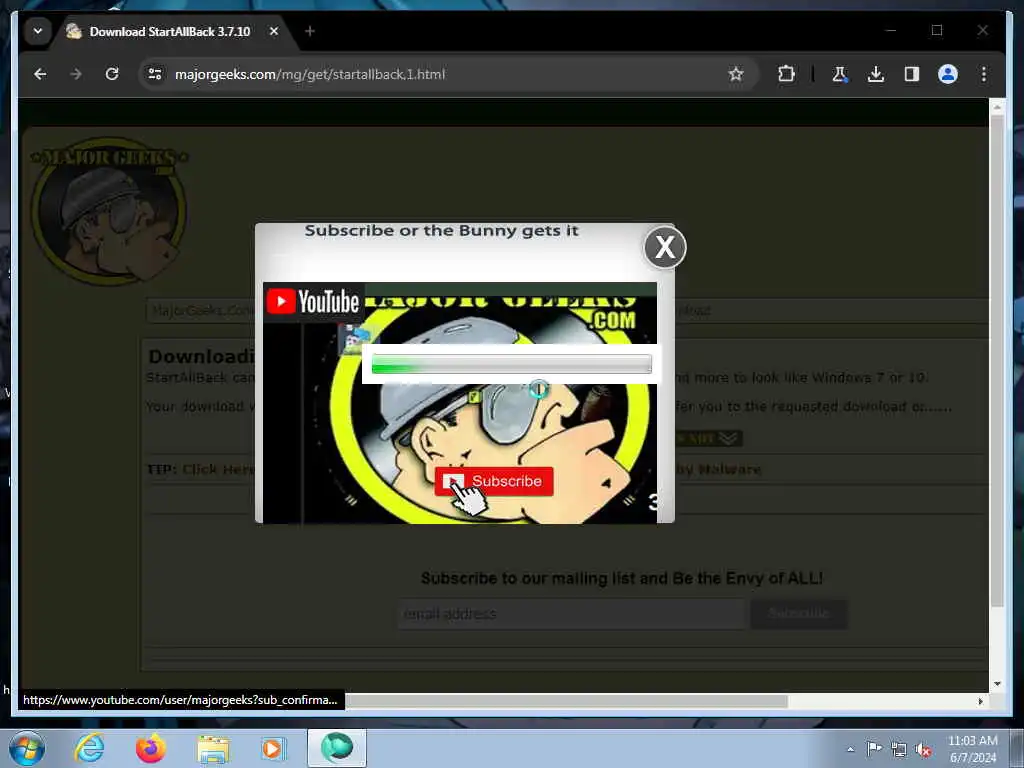Open the YouTube logo in the popup
1024x768 pixels.
tap(313, 302)
